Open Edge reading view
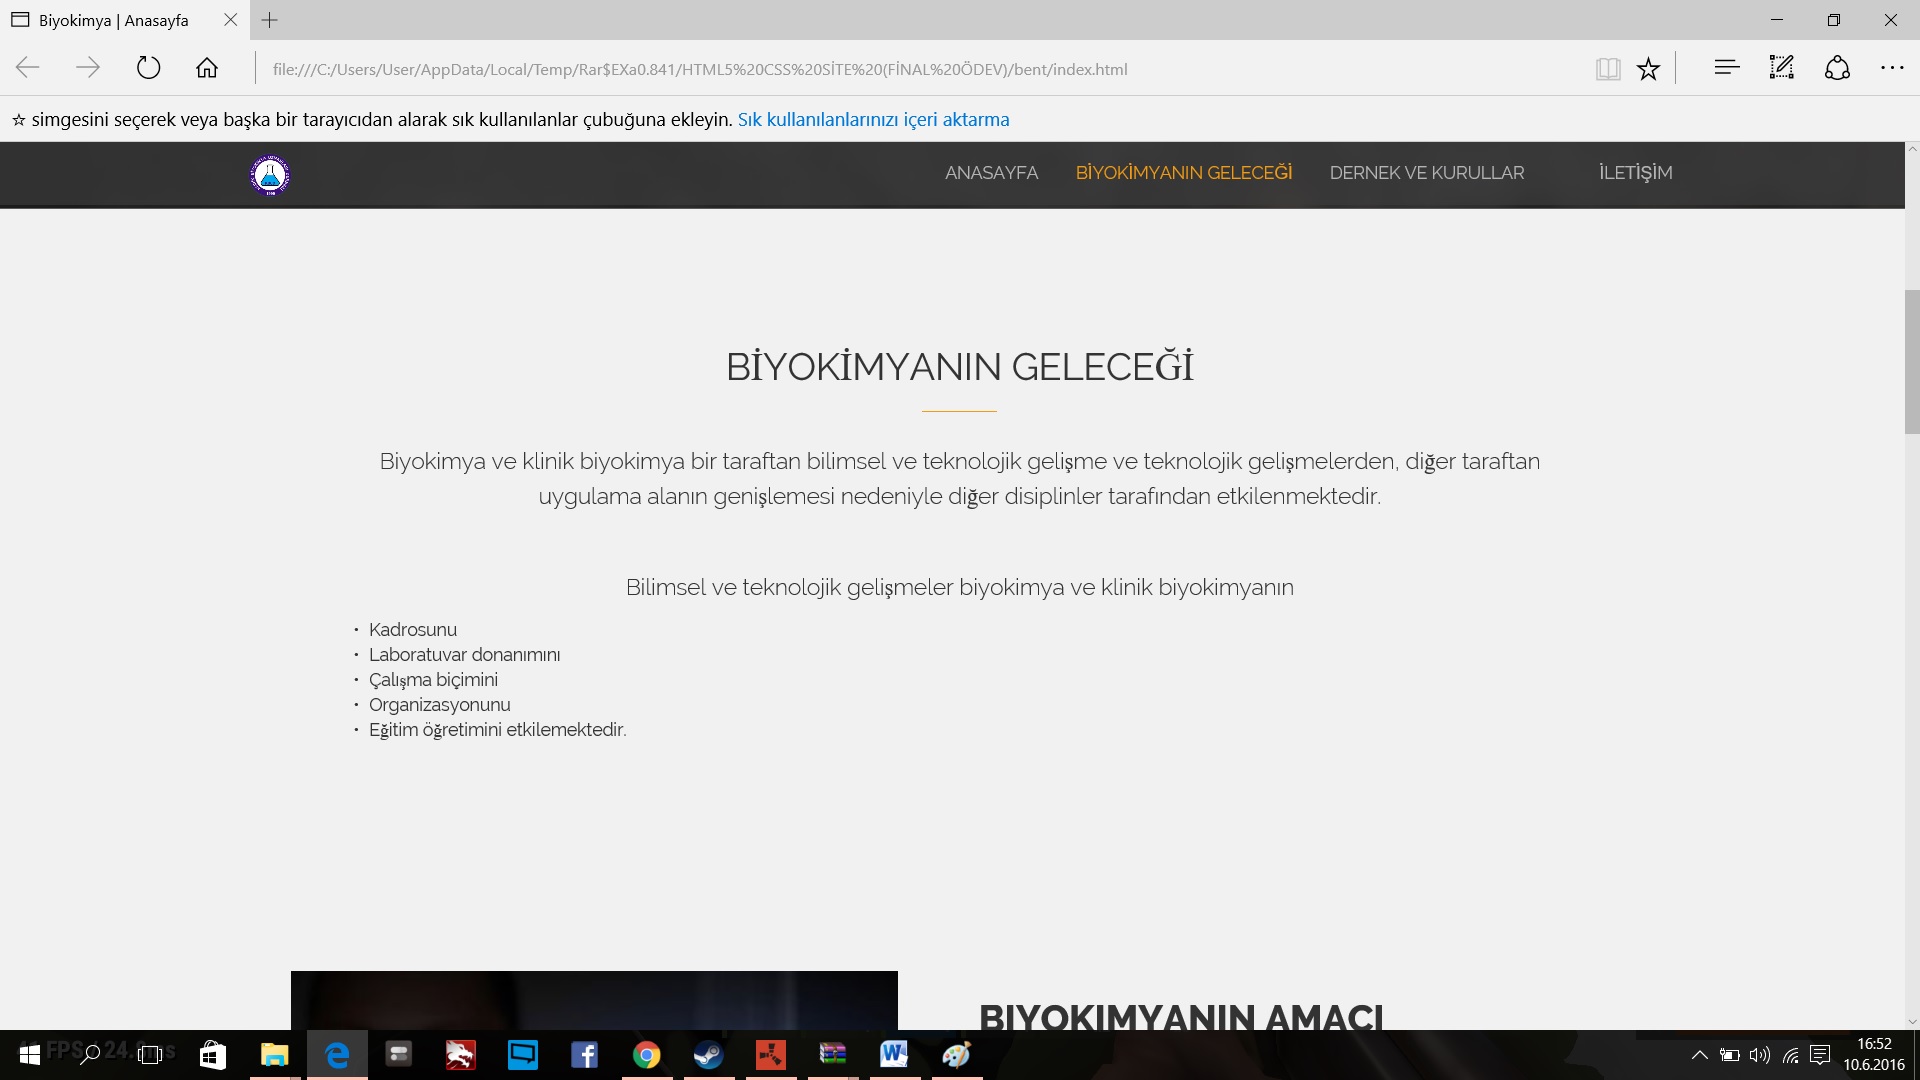1920x1080 pixels. (x=1607, y=68)
